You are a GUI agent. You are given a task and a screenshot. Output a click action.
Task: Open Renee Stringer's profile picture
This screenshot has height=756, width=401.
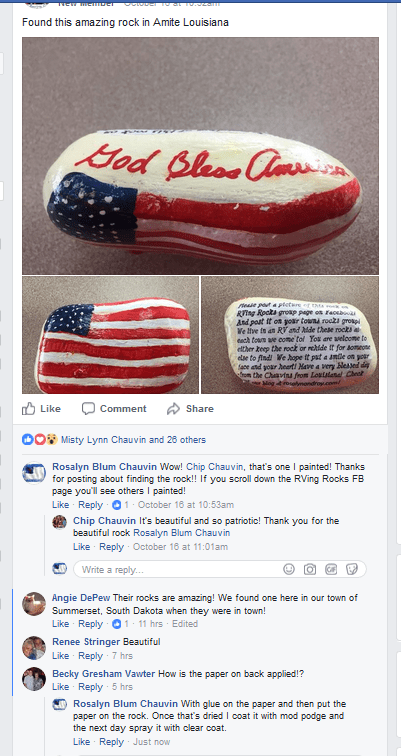coord(34,648)
